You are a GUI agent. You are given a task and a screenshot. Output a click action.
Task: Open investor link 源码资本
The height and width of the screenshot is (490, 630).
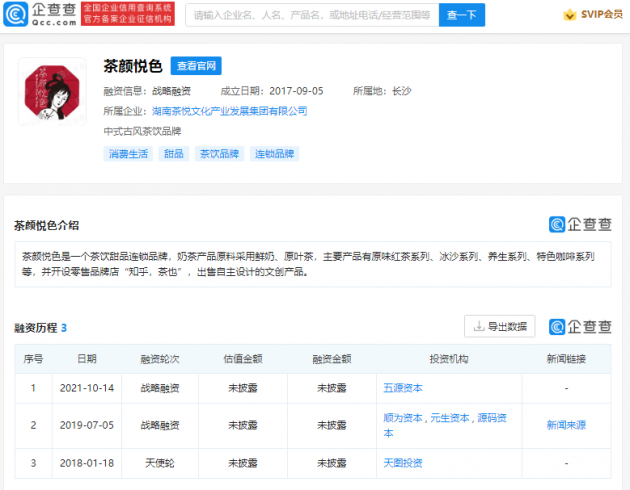click(491, 418)
